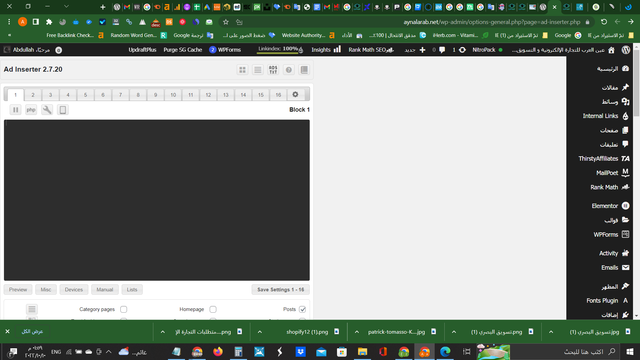
Task: Open WPForms in the admin bar
Action: (225, 50)
